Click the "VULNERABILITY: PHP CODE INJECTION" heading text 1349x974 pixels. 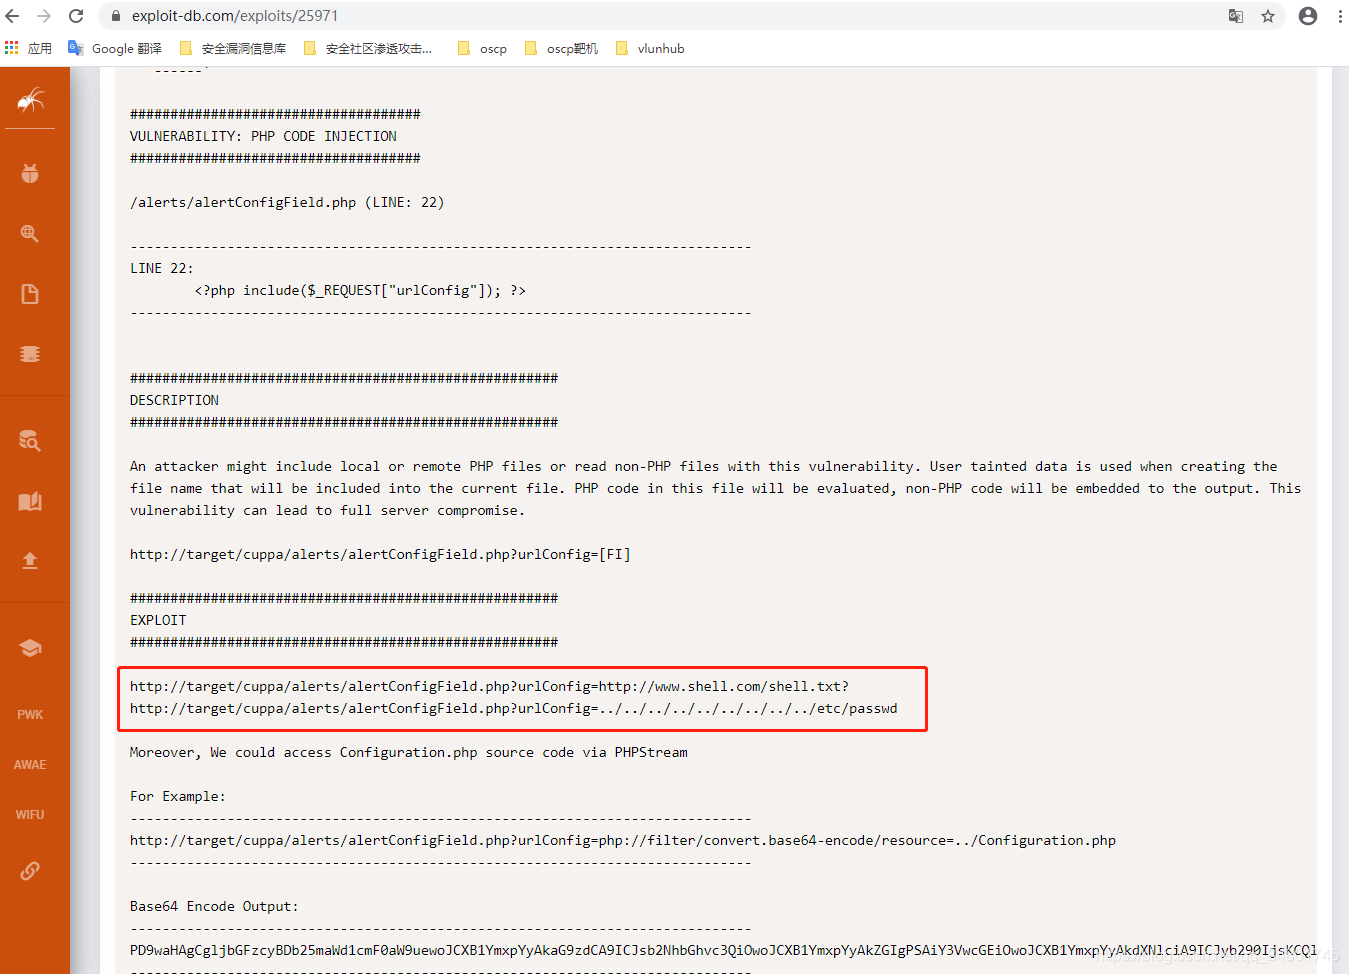(x=263, y=136)
